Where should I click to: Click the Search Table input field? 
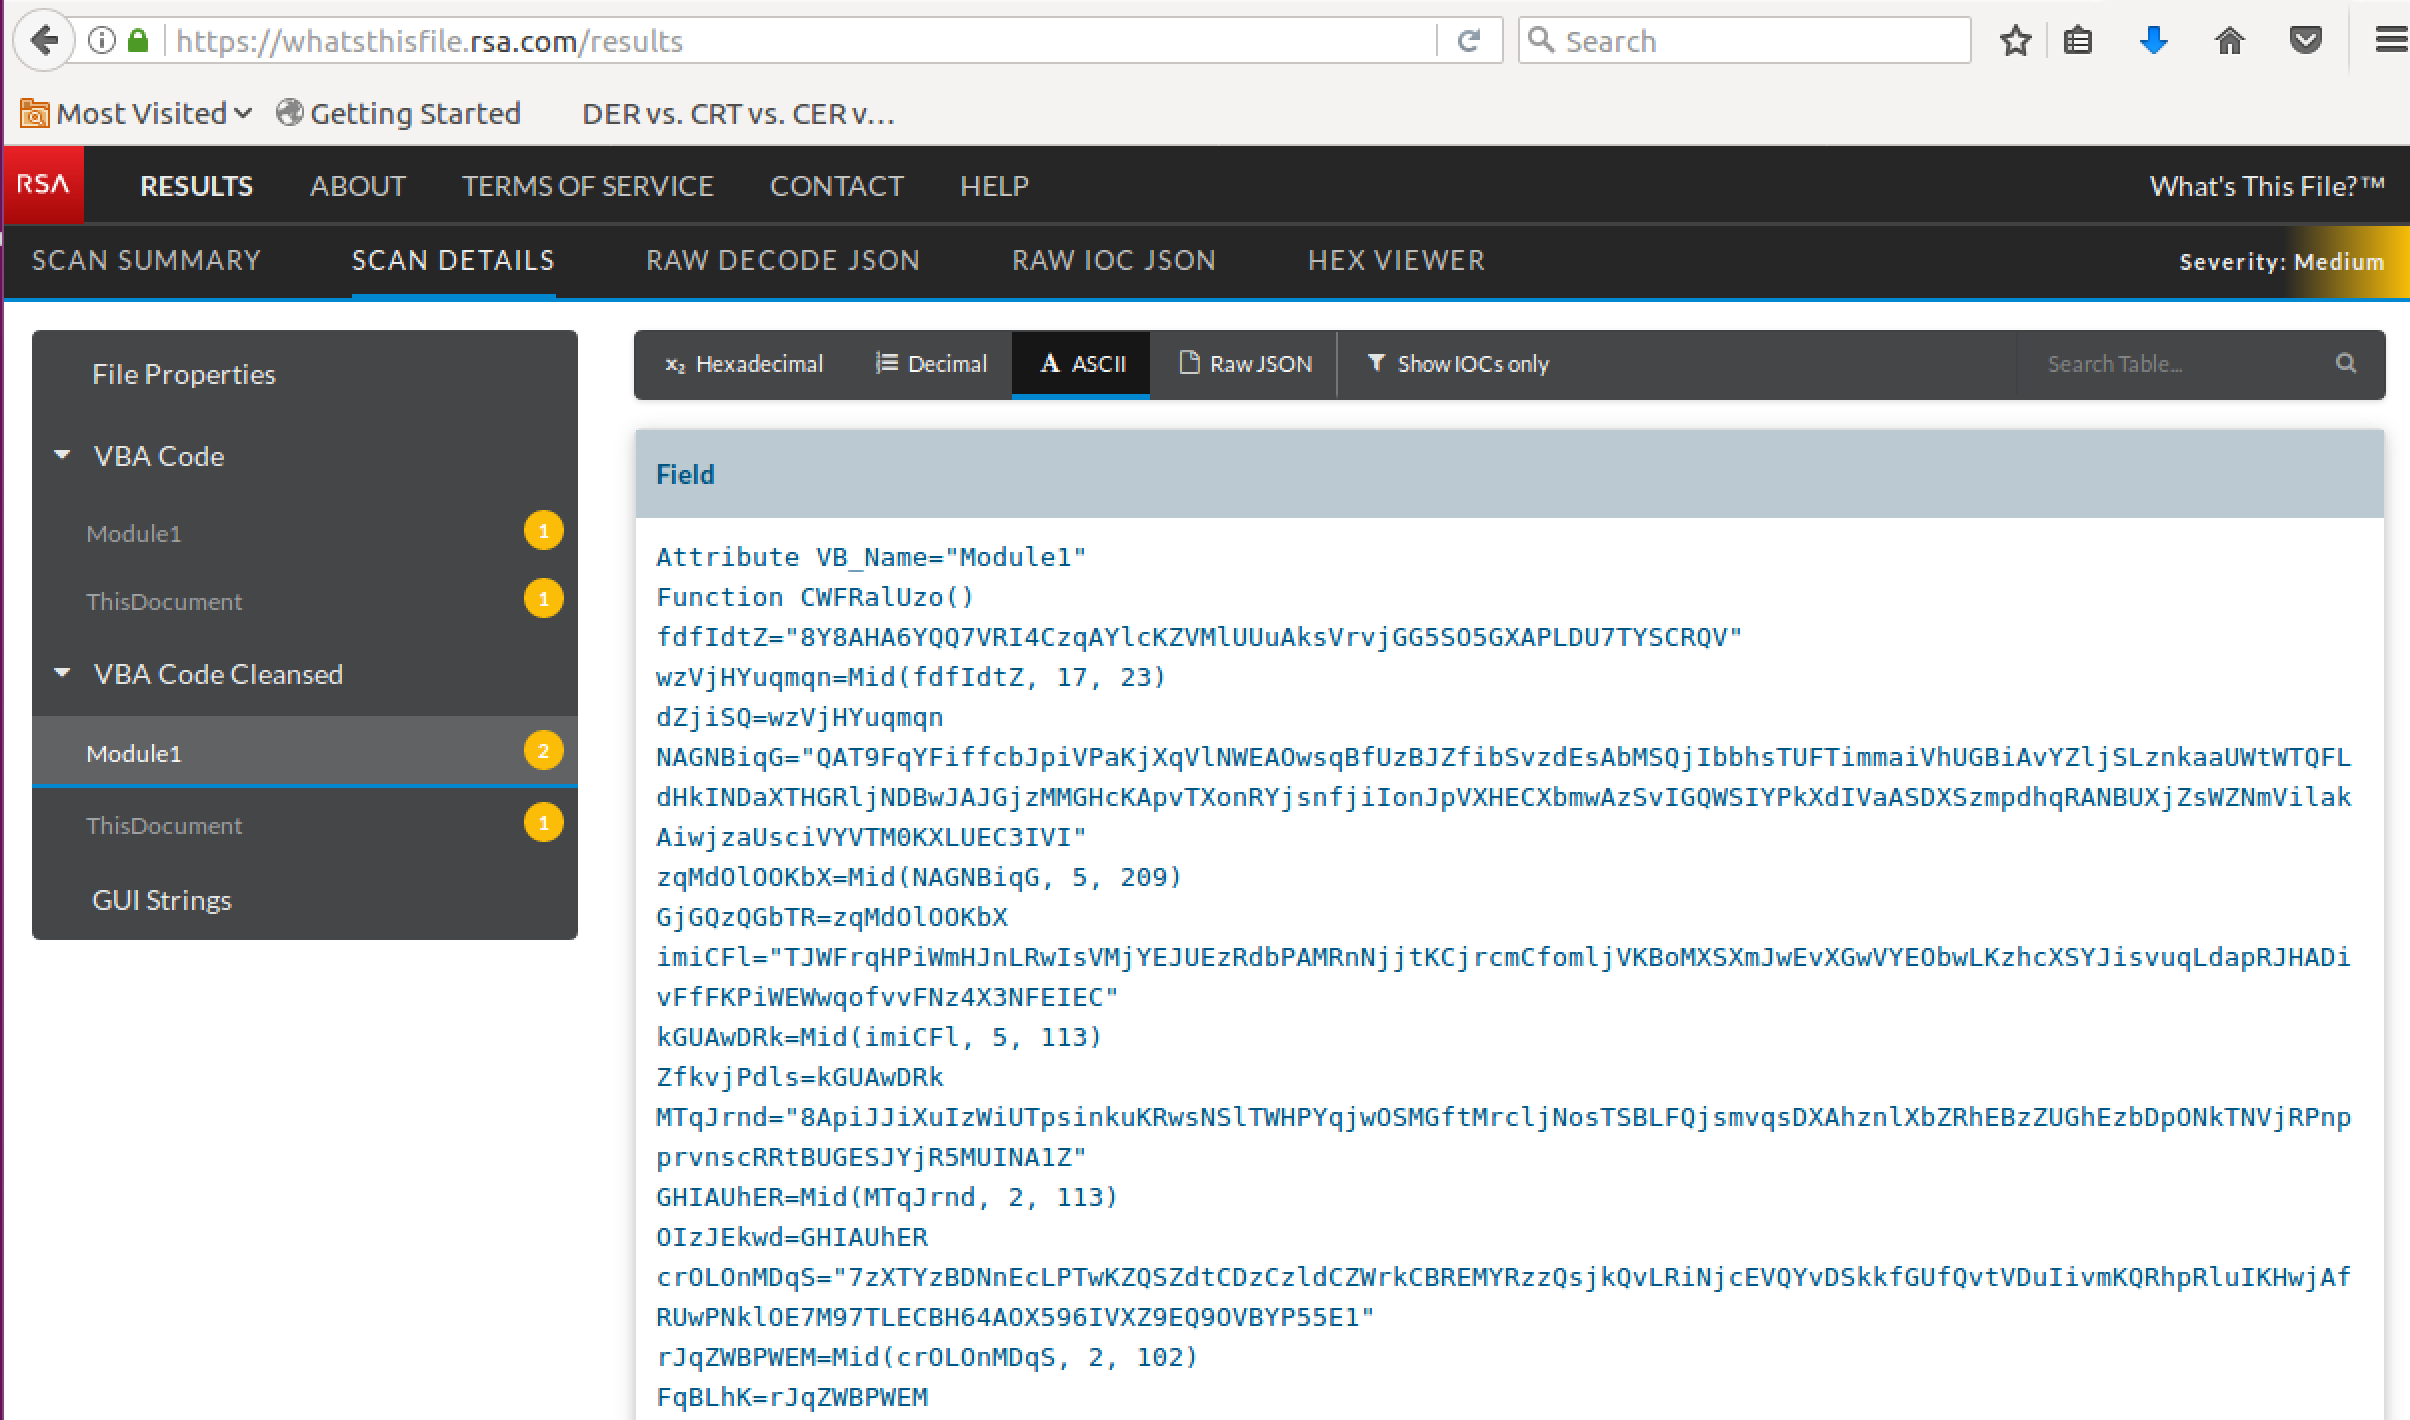pos(2170,364)
